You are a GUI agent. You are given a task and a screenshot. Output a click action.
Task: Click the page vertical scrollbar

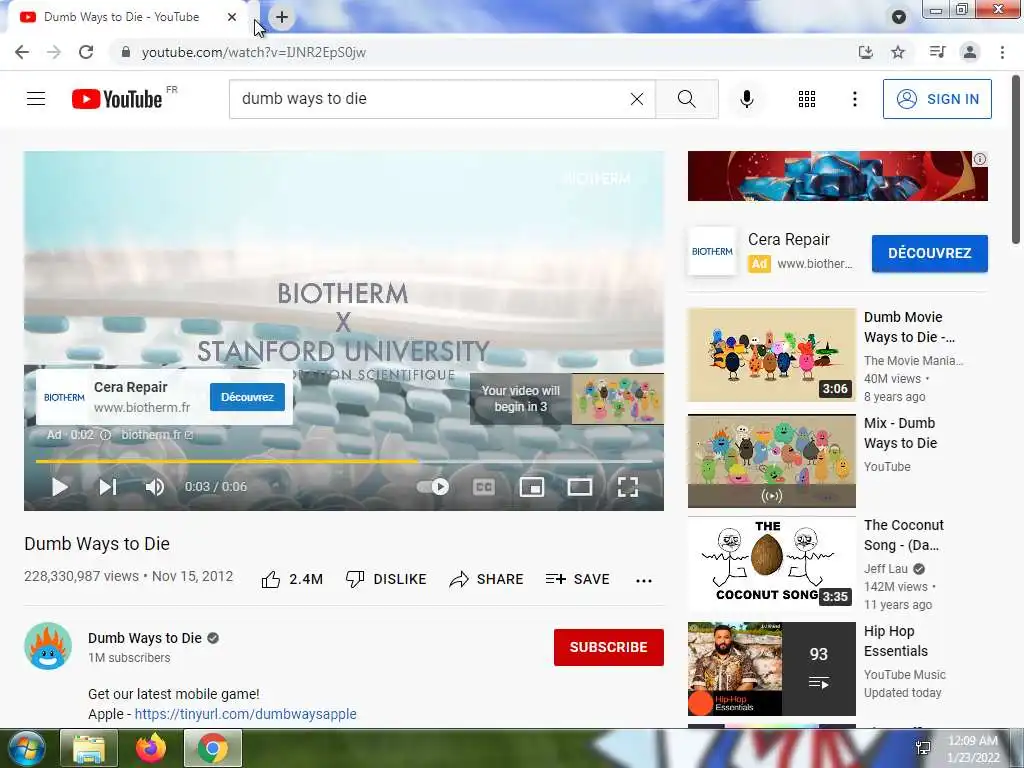coord(1017,160)
